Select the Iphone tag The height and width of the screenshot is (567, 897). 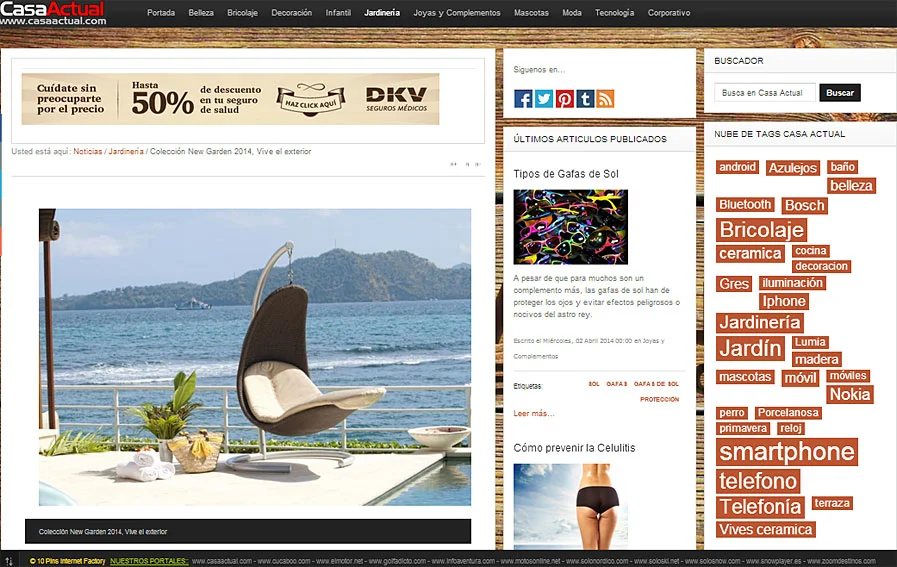click(784, 301)
